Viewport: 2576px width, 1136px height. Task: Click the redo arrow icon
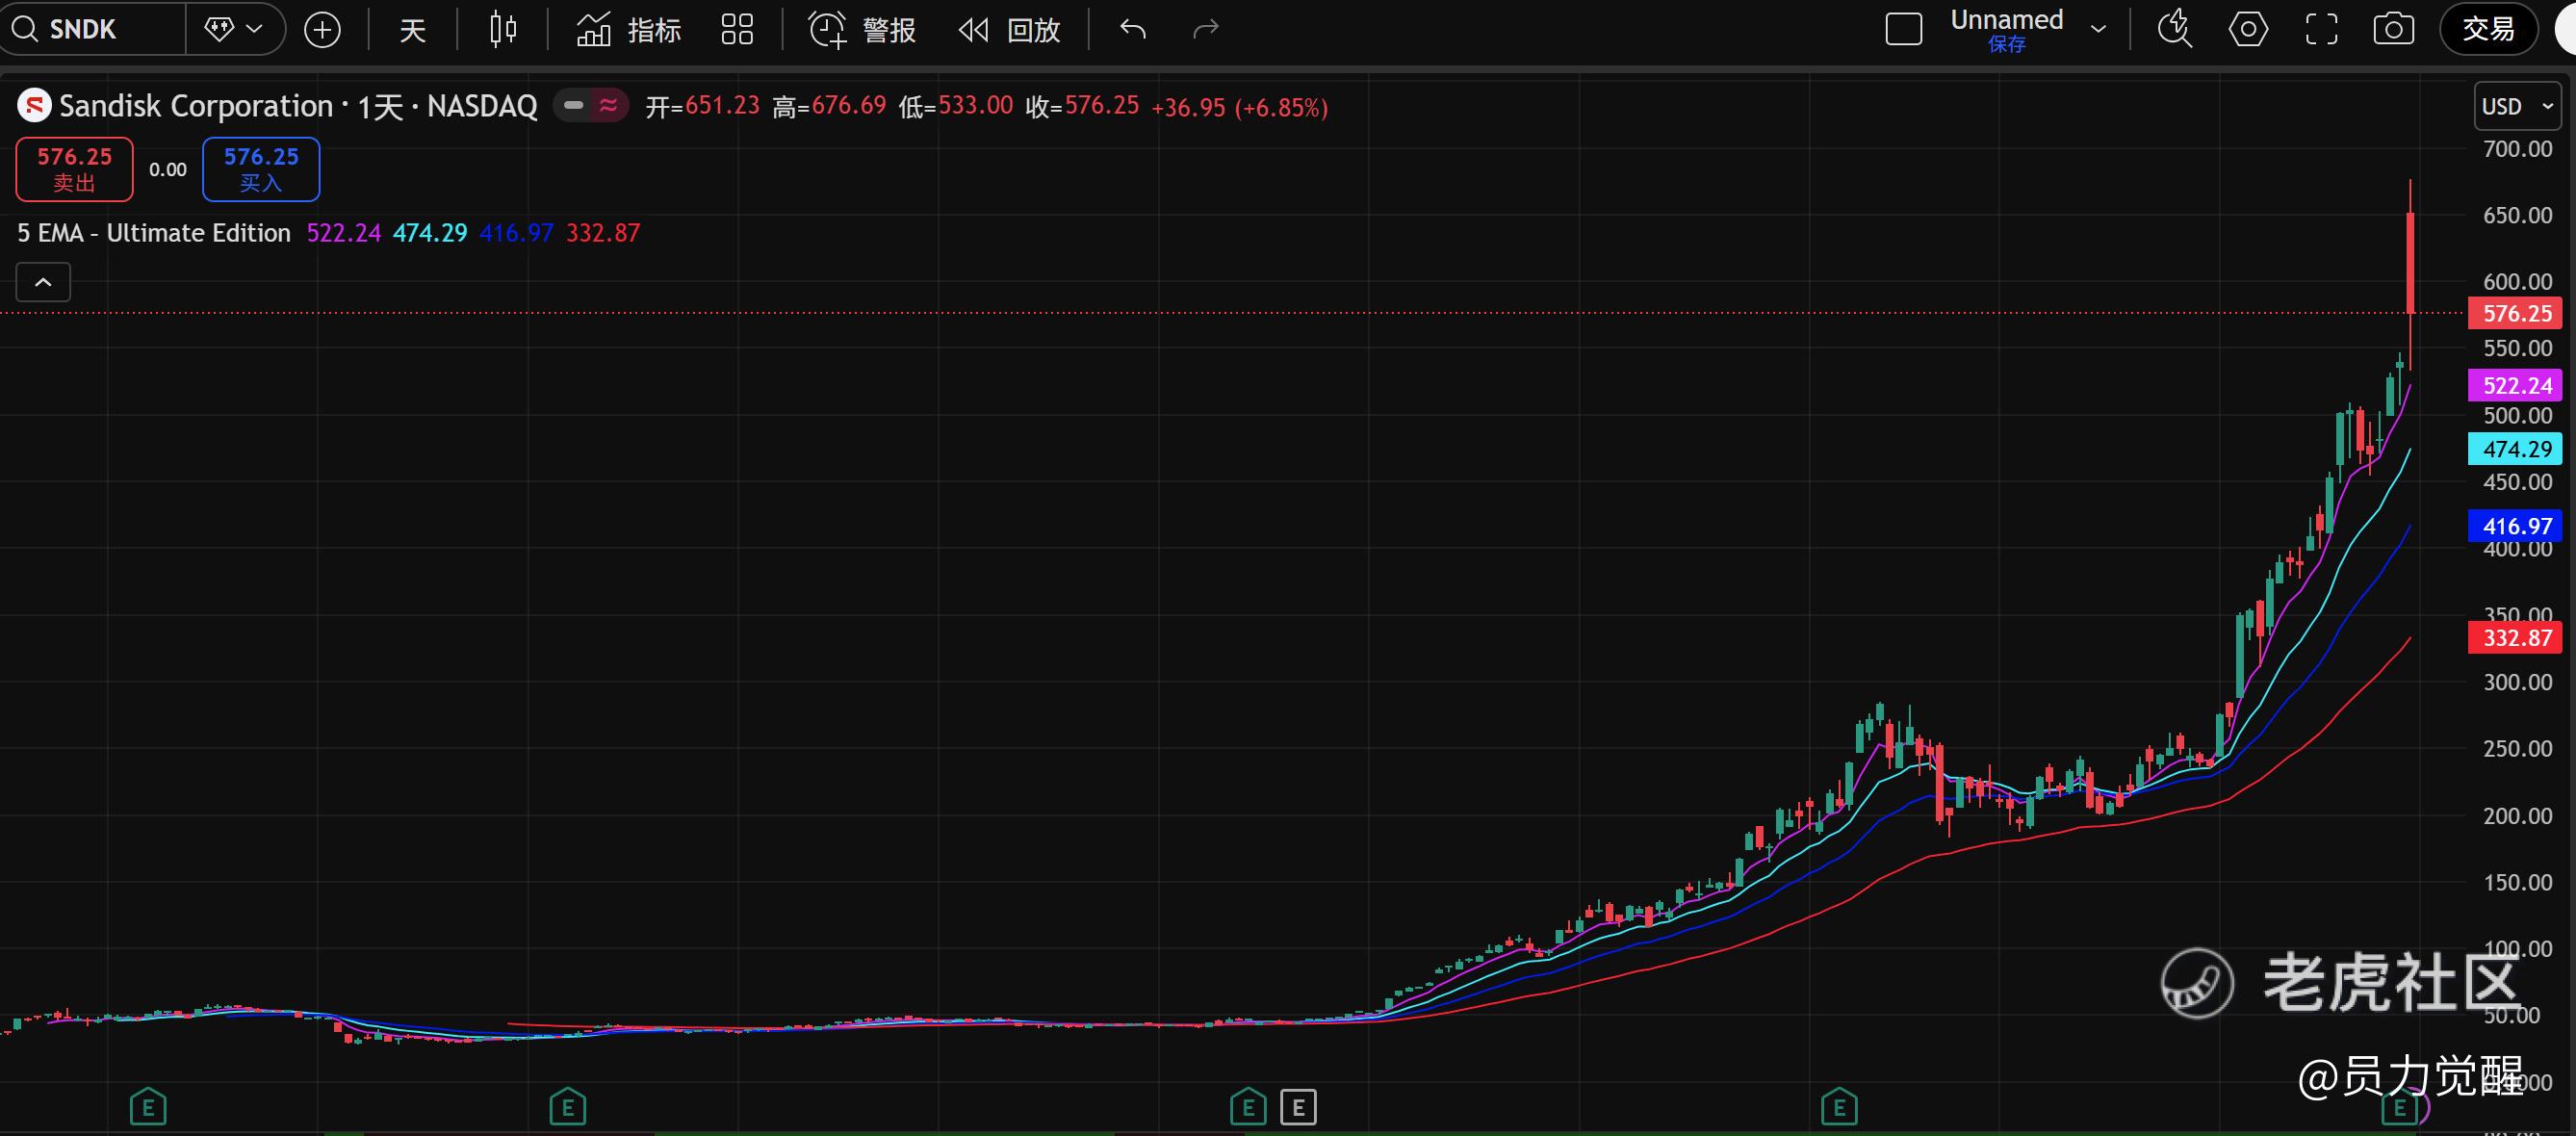(x=1206, y=30)
